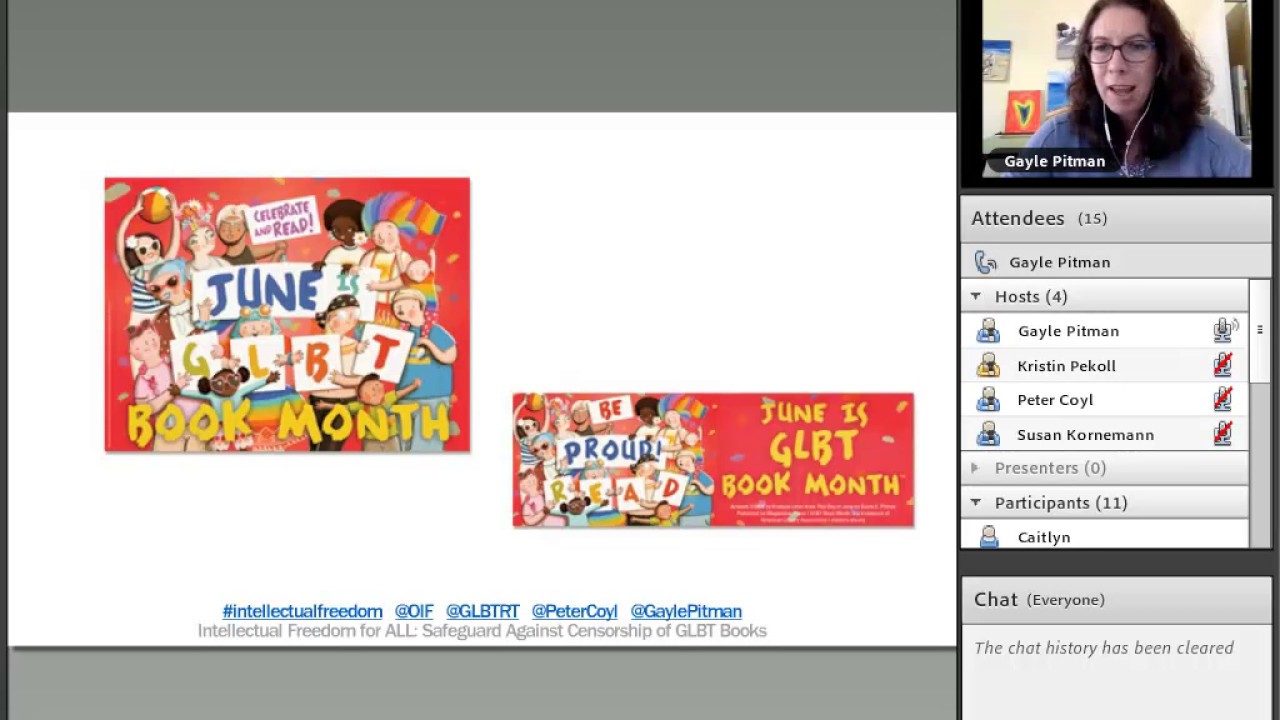Click Gayle Pitman's host avatar icon
The height and width of the screenshot is (720, 1280).
988,331
